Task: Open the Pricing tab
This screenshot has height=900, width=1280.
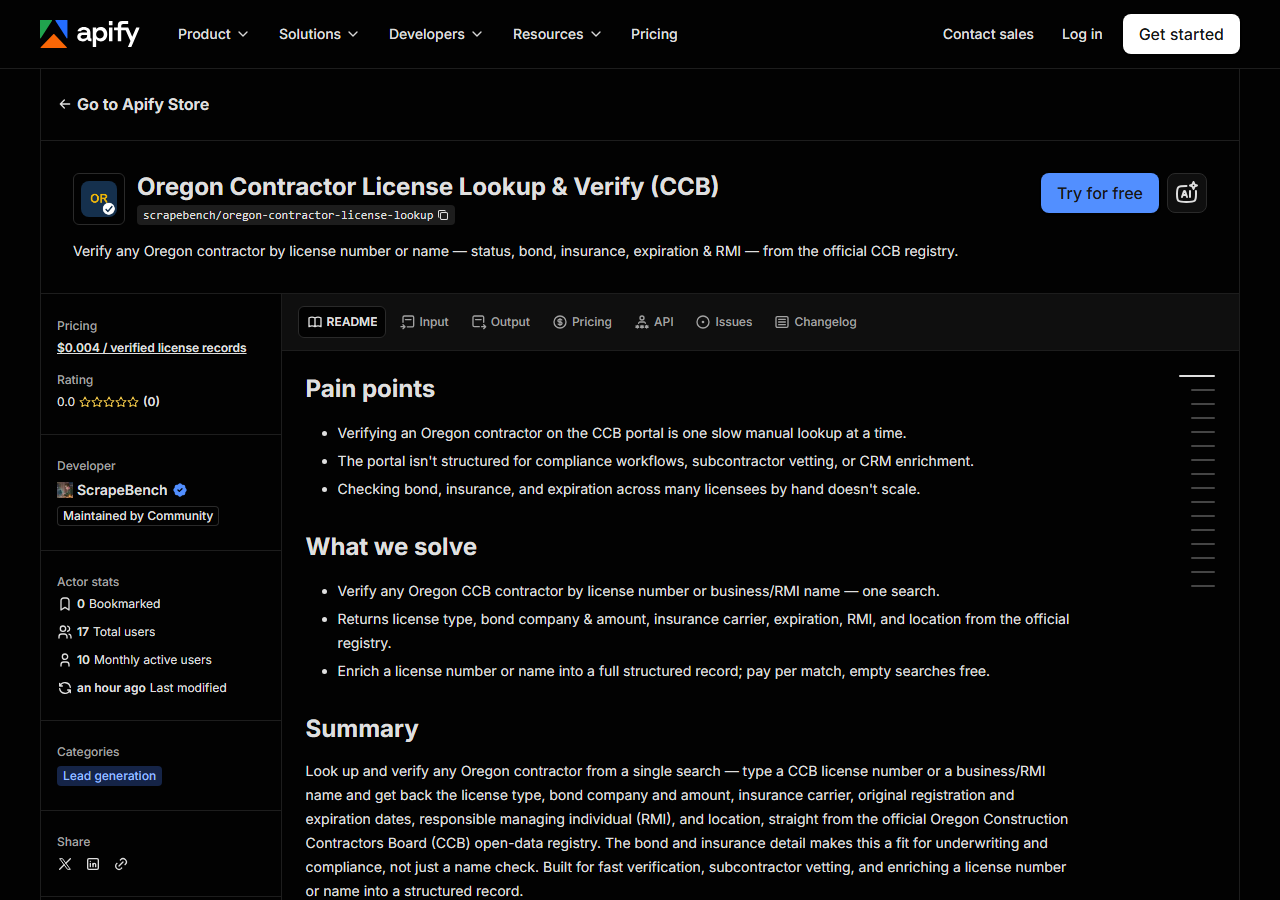Action: [x=582, y=322]
